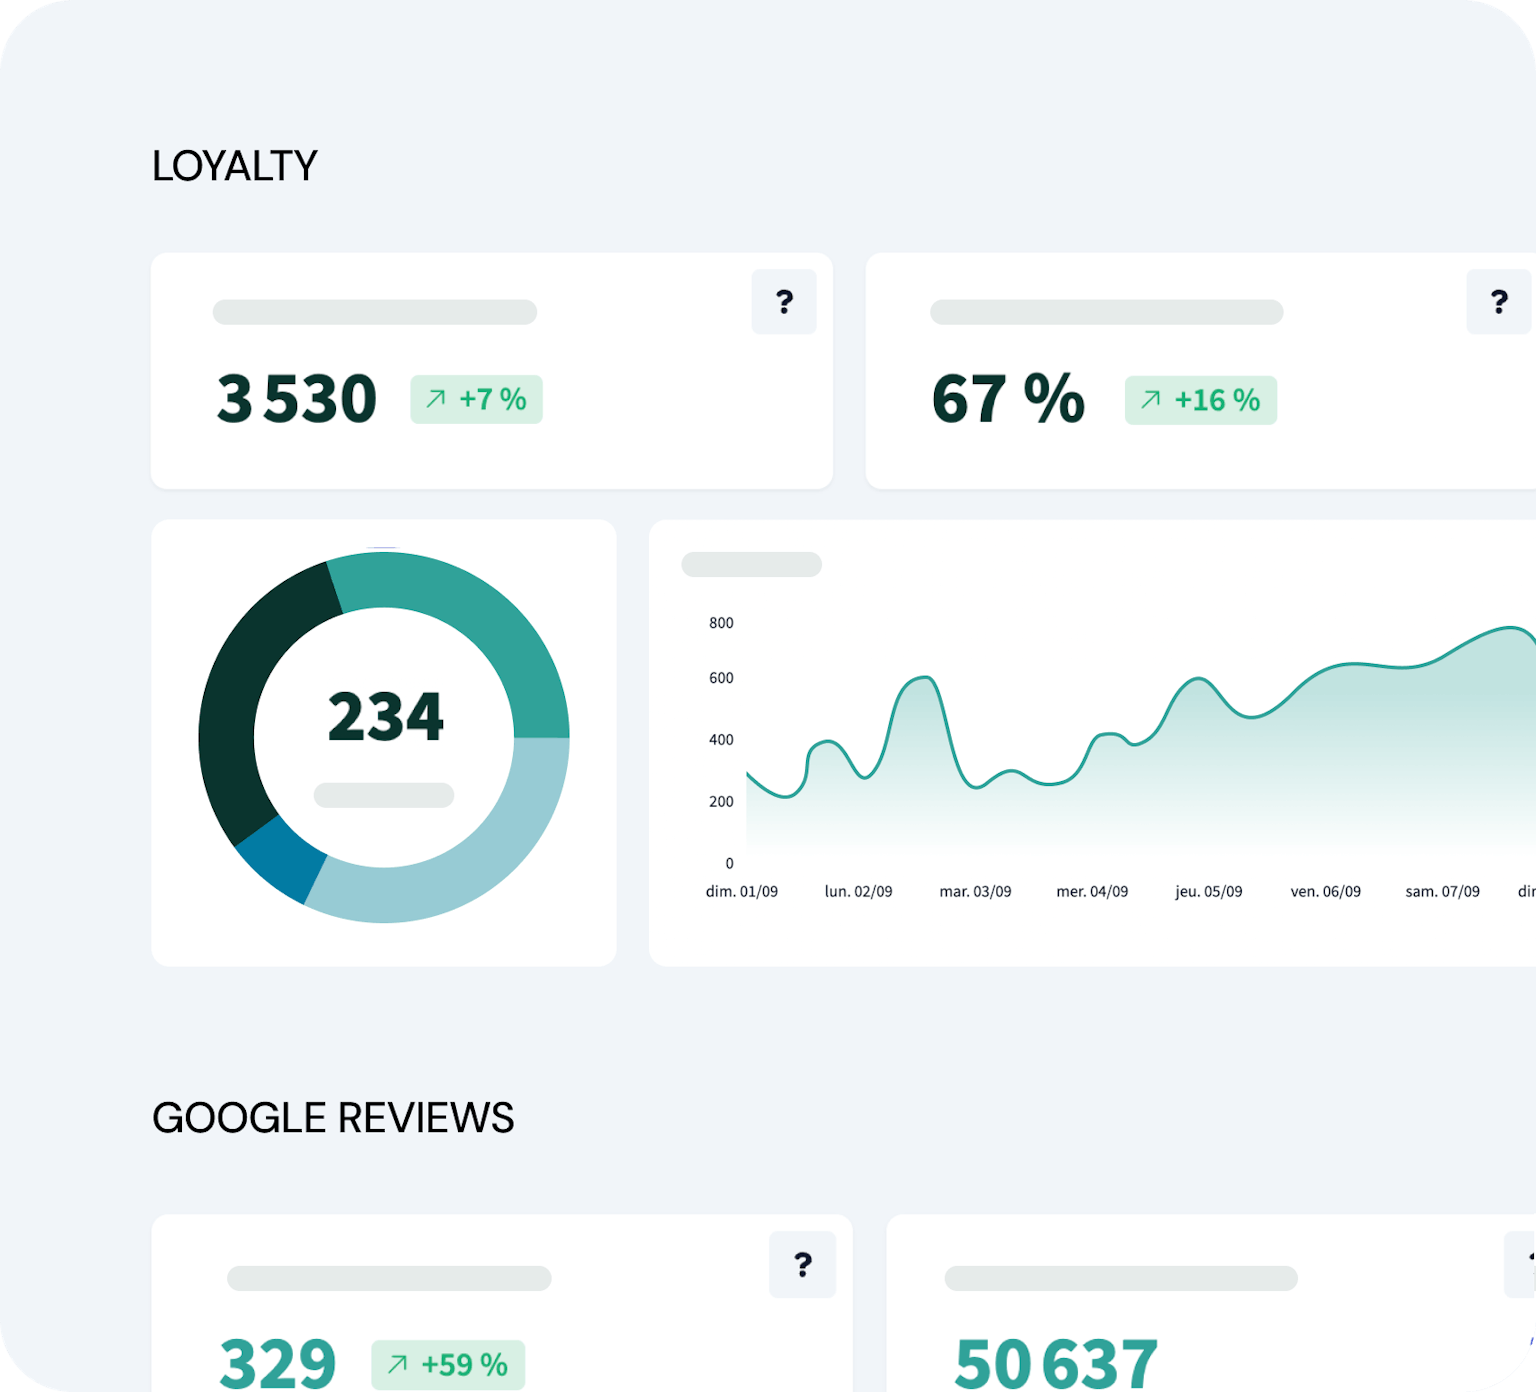This screenshot has height=1392, width=1536.
Task: Click the +7 % trend badge
Action: [x=476, y=399]
